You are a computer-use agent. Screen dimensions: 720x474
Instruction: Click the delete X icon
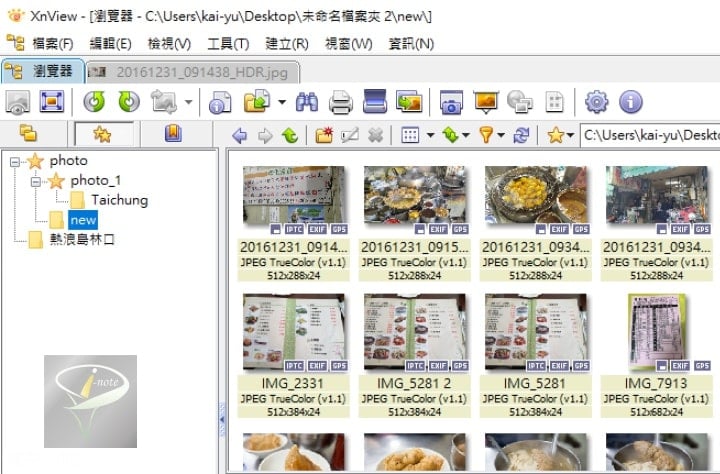coord(375,135)
